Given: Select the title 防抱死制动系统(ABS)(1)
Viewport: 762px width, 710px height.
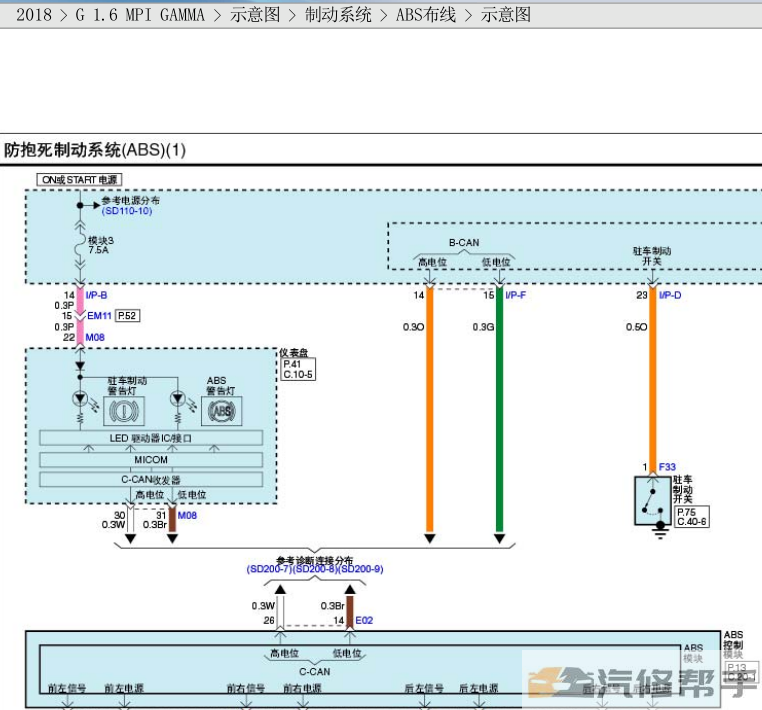Looking at the screenshot, I should (x=95, y=150).
